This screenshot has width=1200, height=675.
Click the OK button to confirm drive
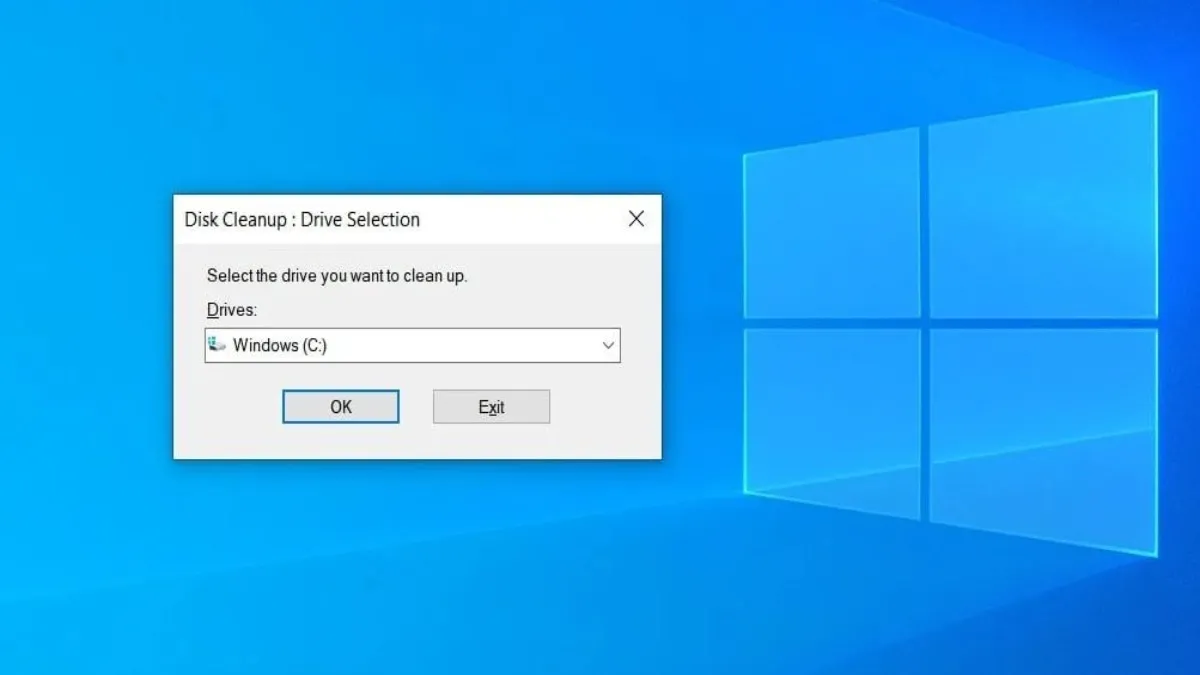[x=341, y=407]
